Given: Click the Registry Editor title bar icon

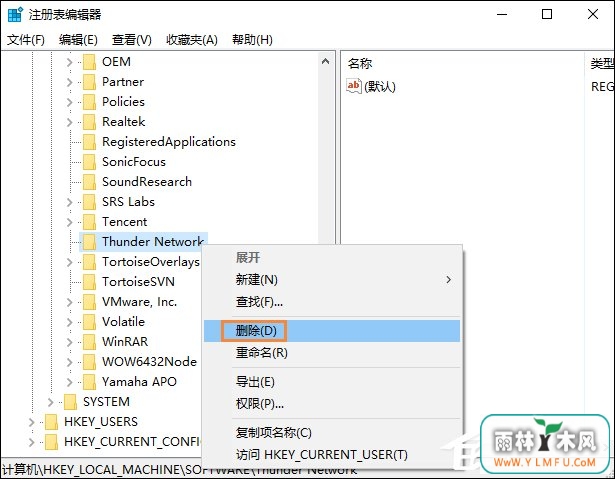Looking at the screenshot, I should click(x=15, y=15).
